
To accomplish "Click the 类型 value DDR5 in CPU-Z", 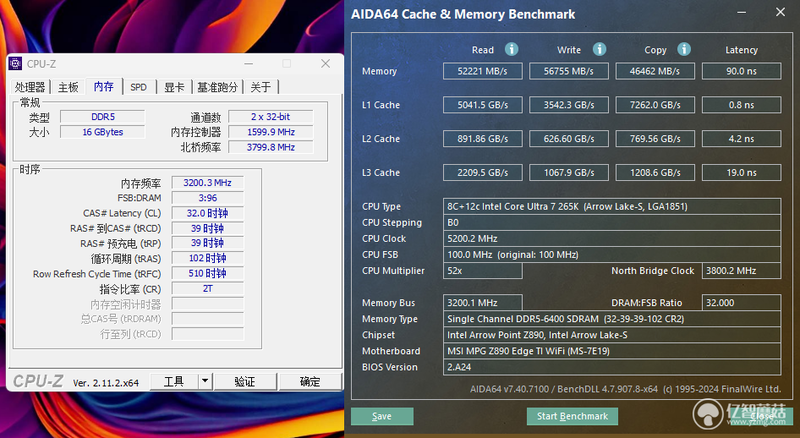I will pos(103,117).
